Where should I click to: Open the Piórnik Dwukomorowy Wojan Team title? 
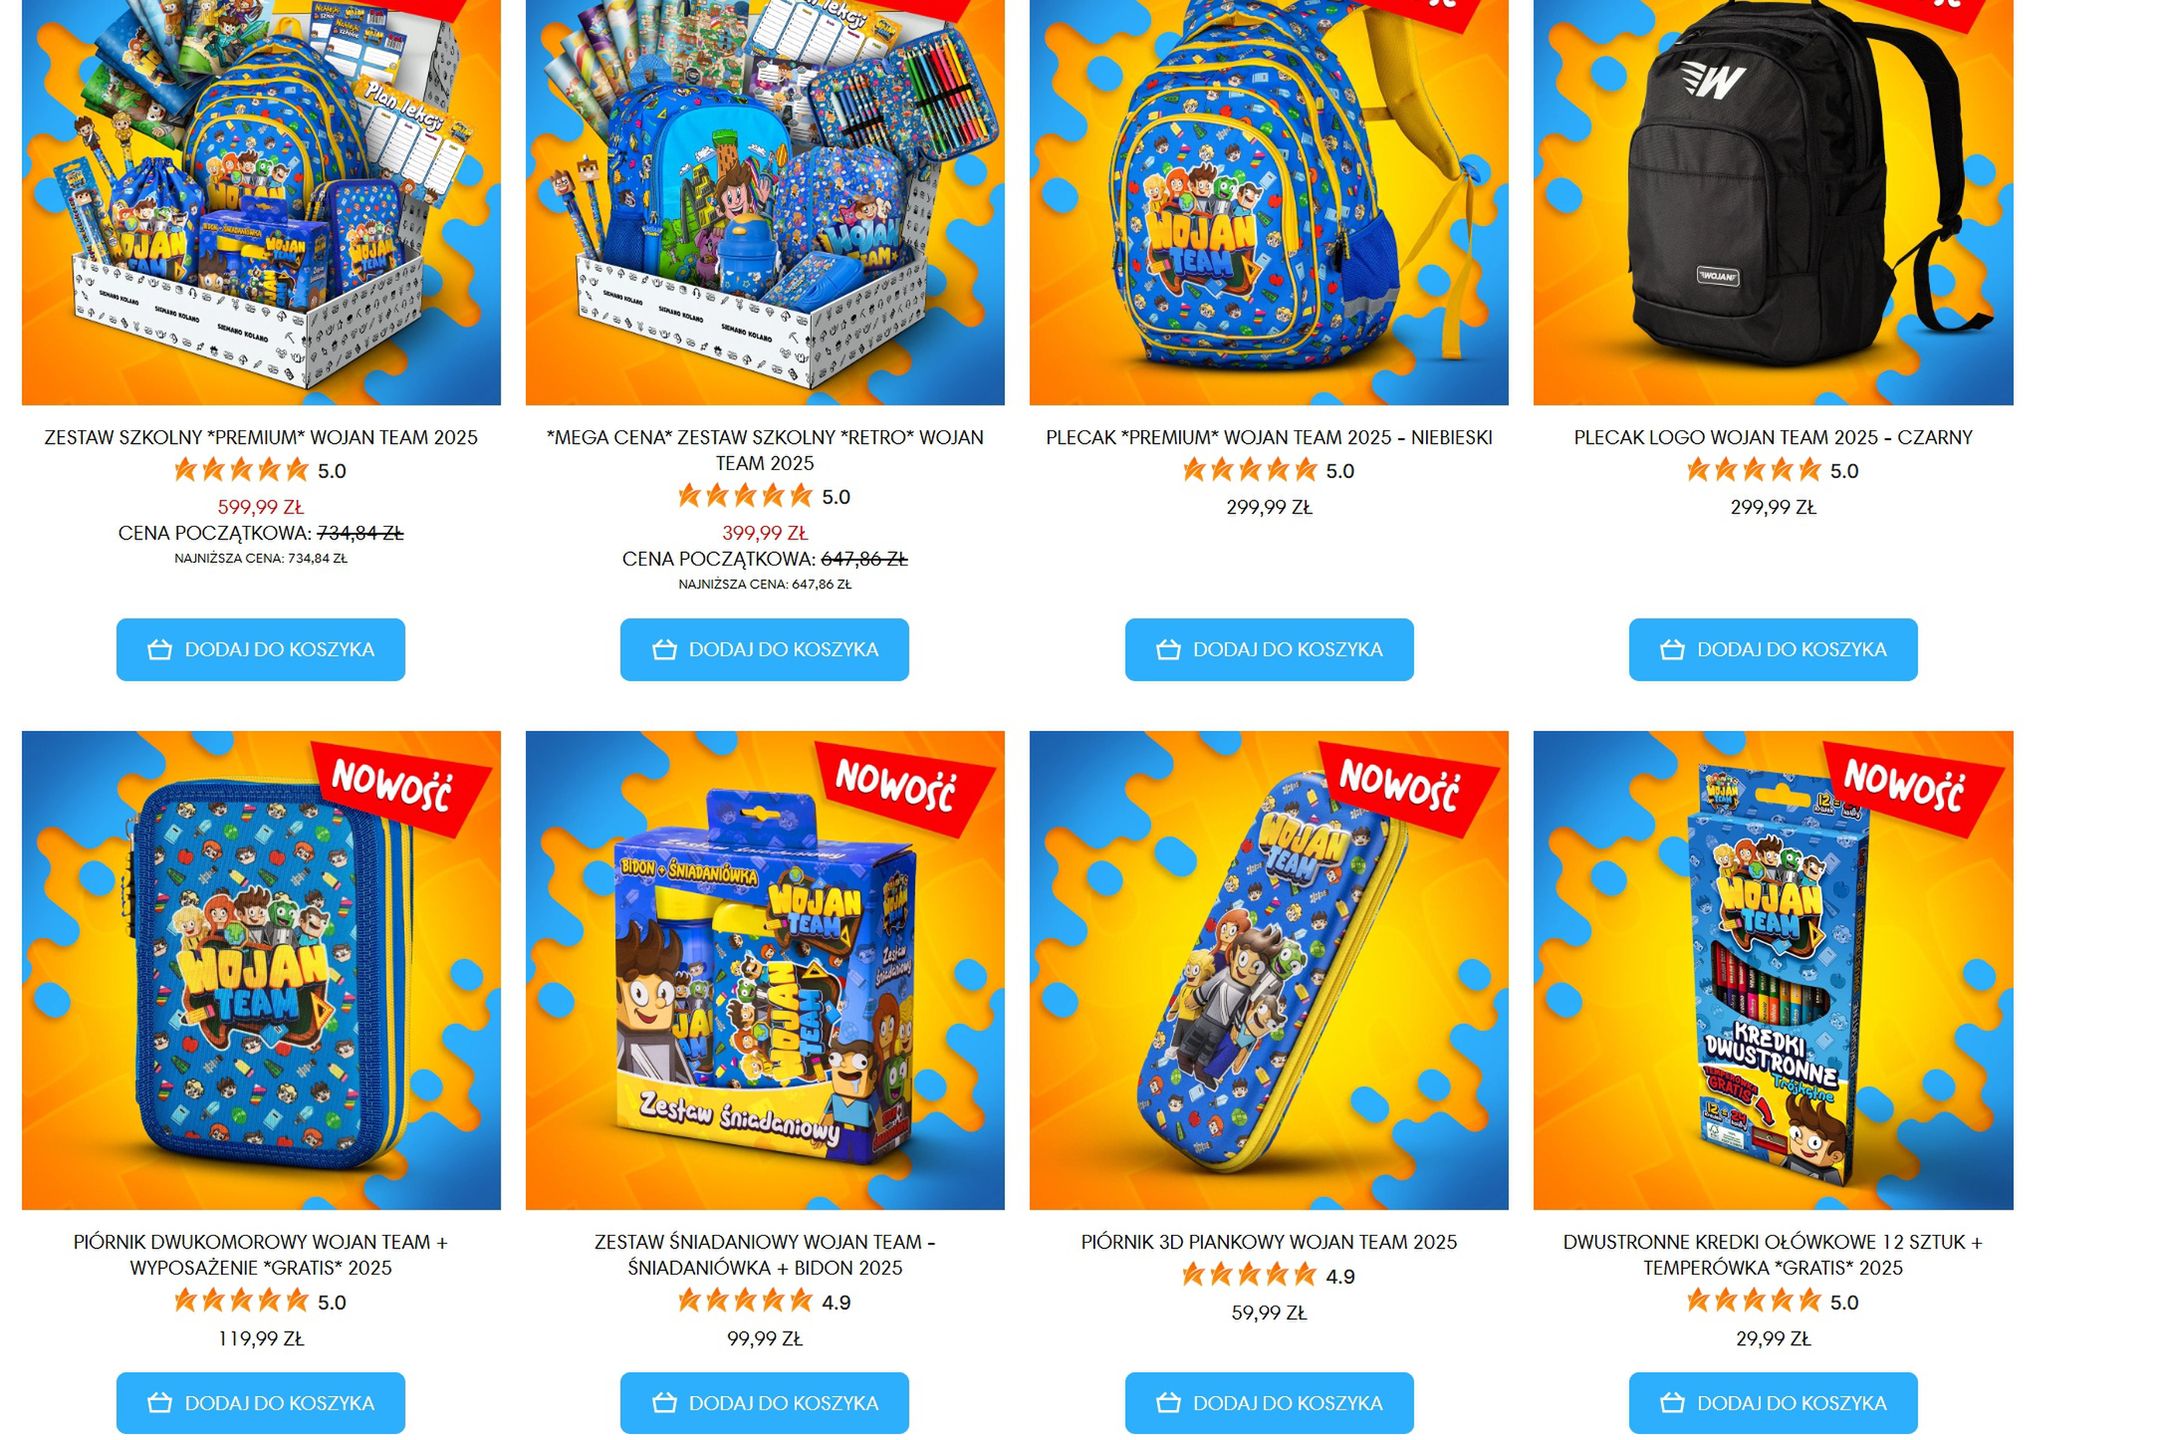click(x=261, y=1255)
